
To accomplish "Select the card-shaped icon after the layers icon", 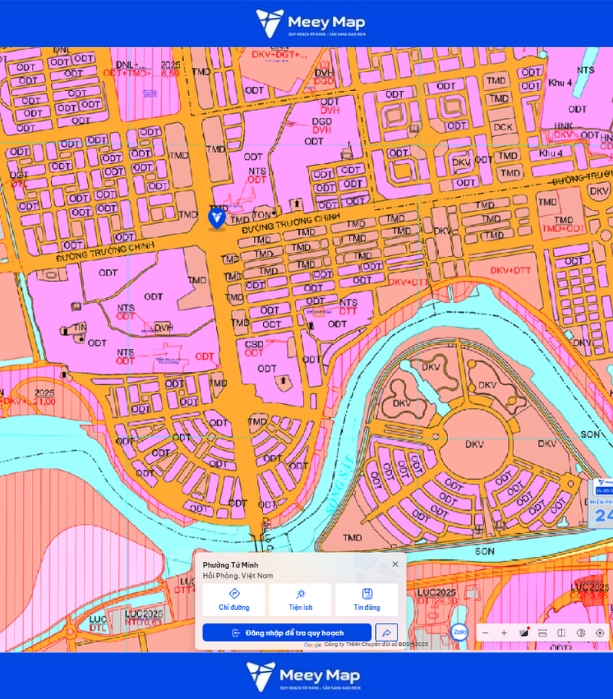I will point(543,633).
